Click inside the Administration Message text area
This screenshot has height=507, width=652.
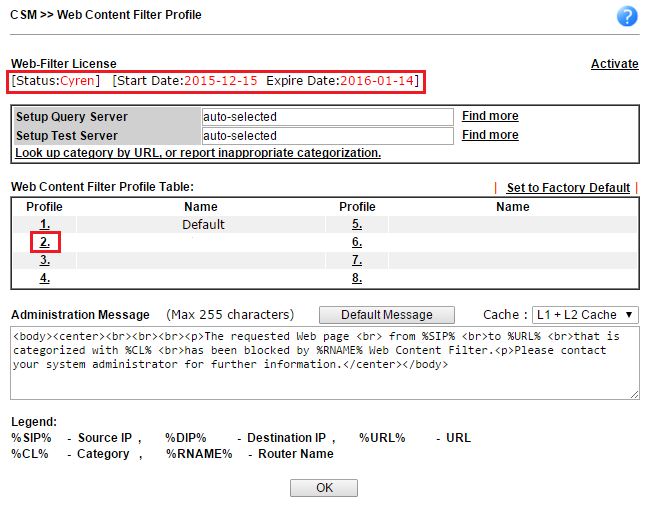coord(325,363)
